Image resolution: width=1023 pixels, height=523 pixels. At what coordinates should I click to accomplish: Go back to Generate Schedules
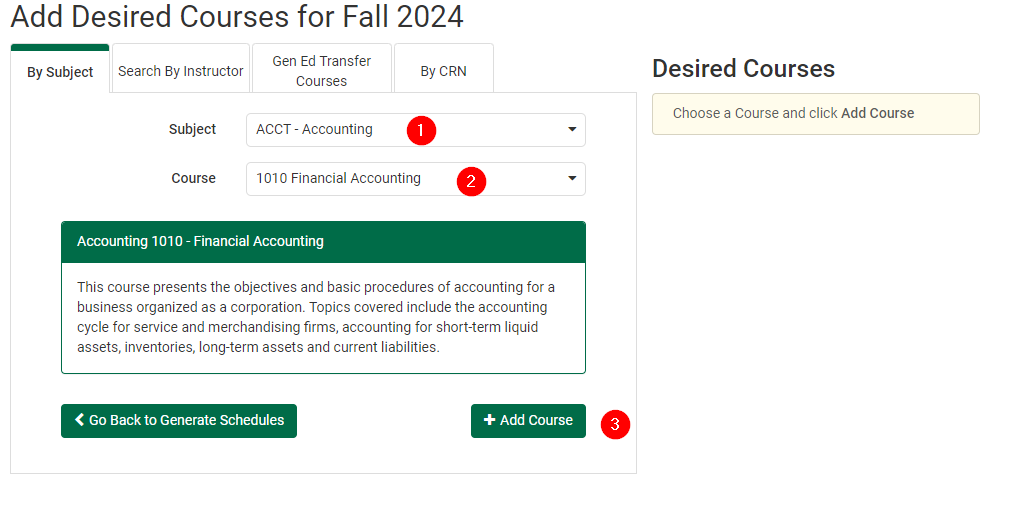[x=179, y=421]
